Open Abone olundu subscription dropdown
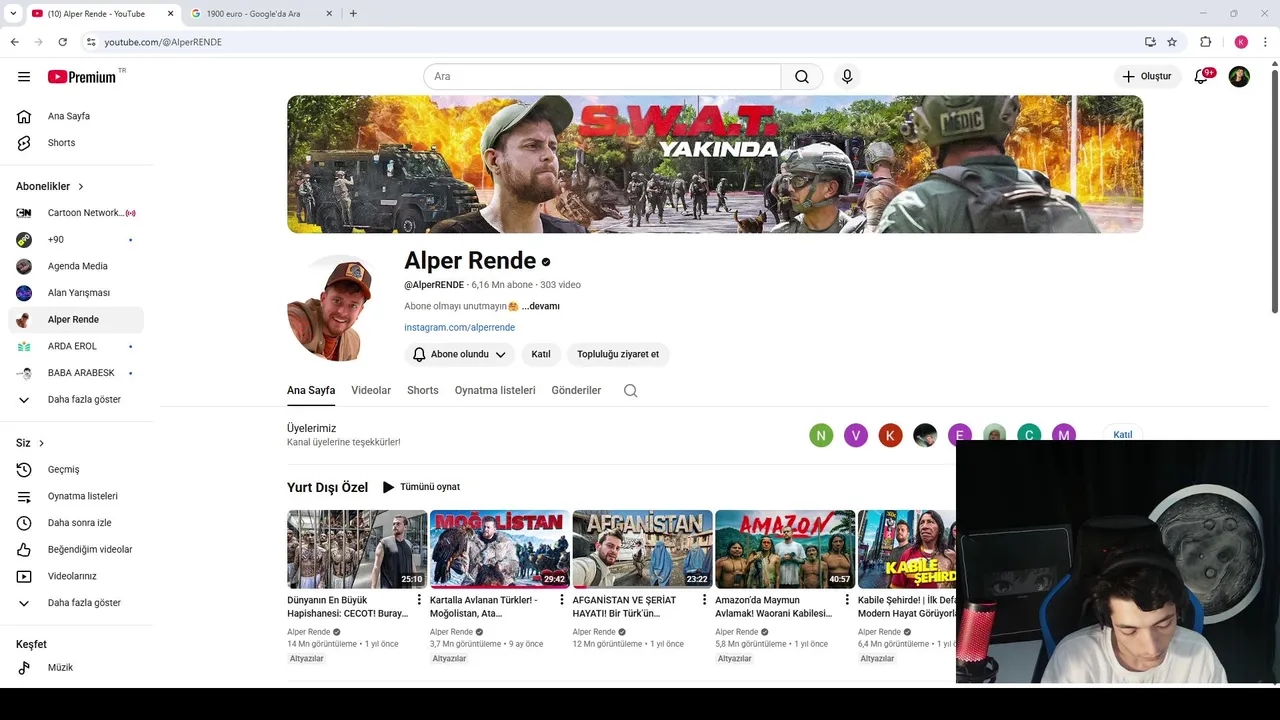Viewport: 1280px width, 720px height. [x=459, y=354]
